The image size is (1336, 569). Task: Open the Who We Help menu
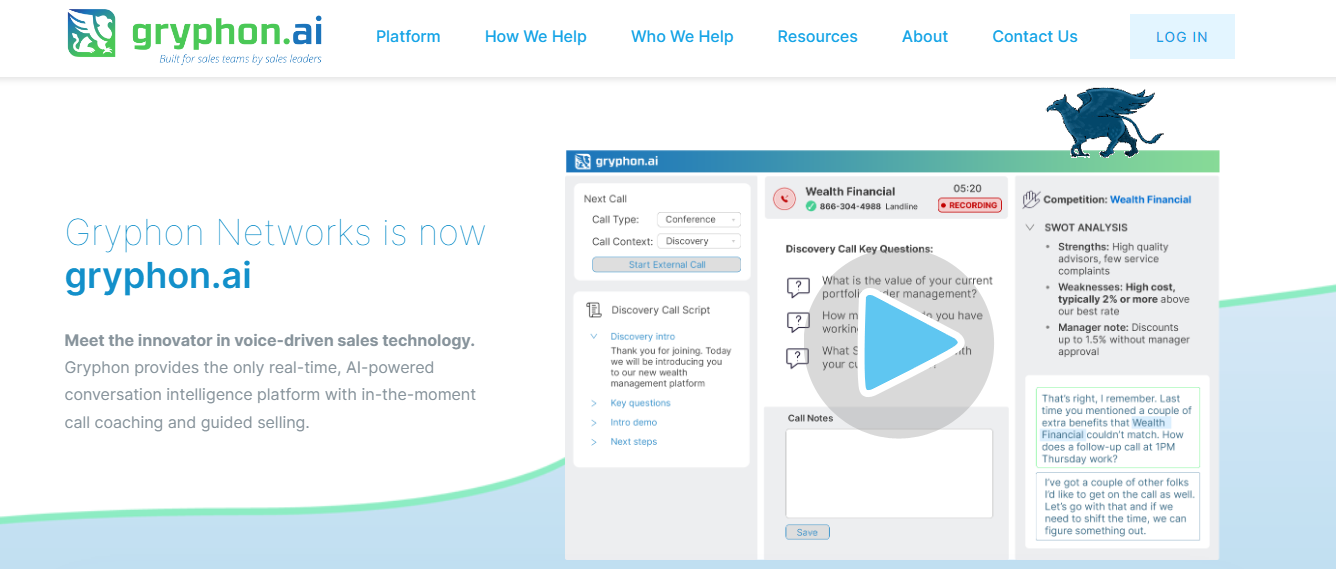coord(682,37)
